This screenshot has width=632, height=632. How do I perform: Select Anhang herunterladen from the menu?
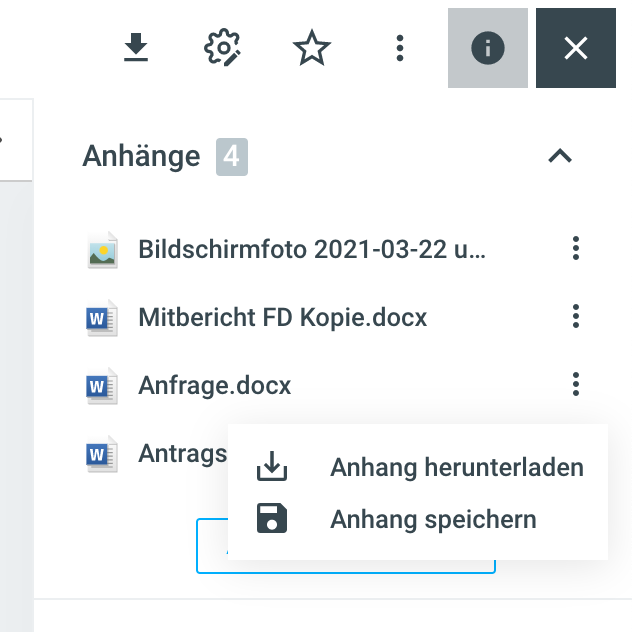(456, 467)
